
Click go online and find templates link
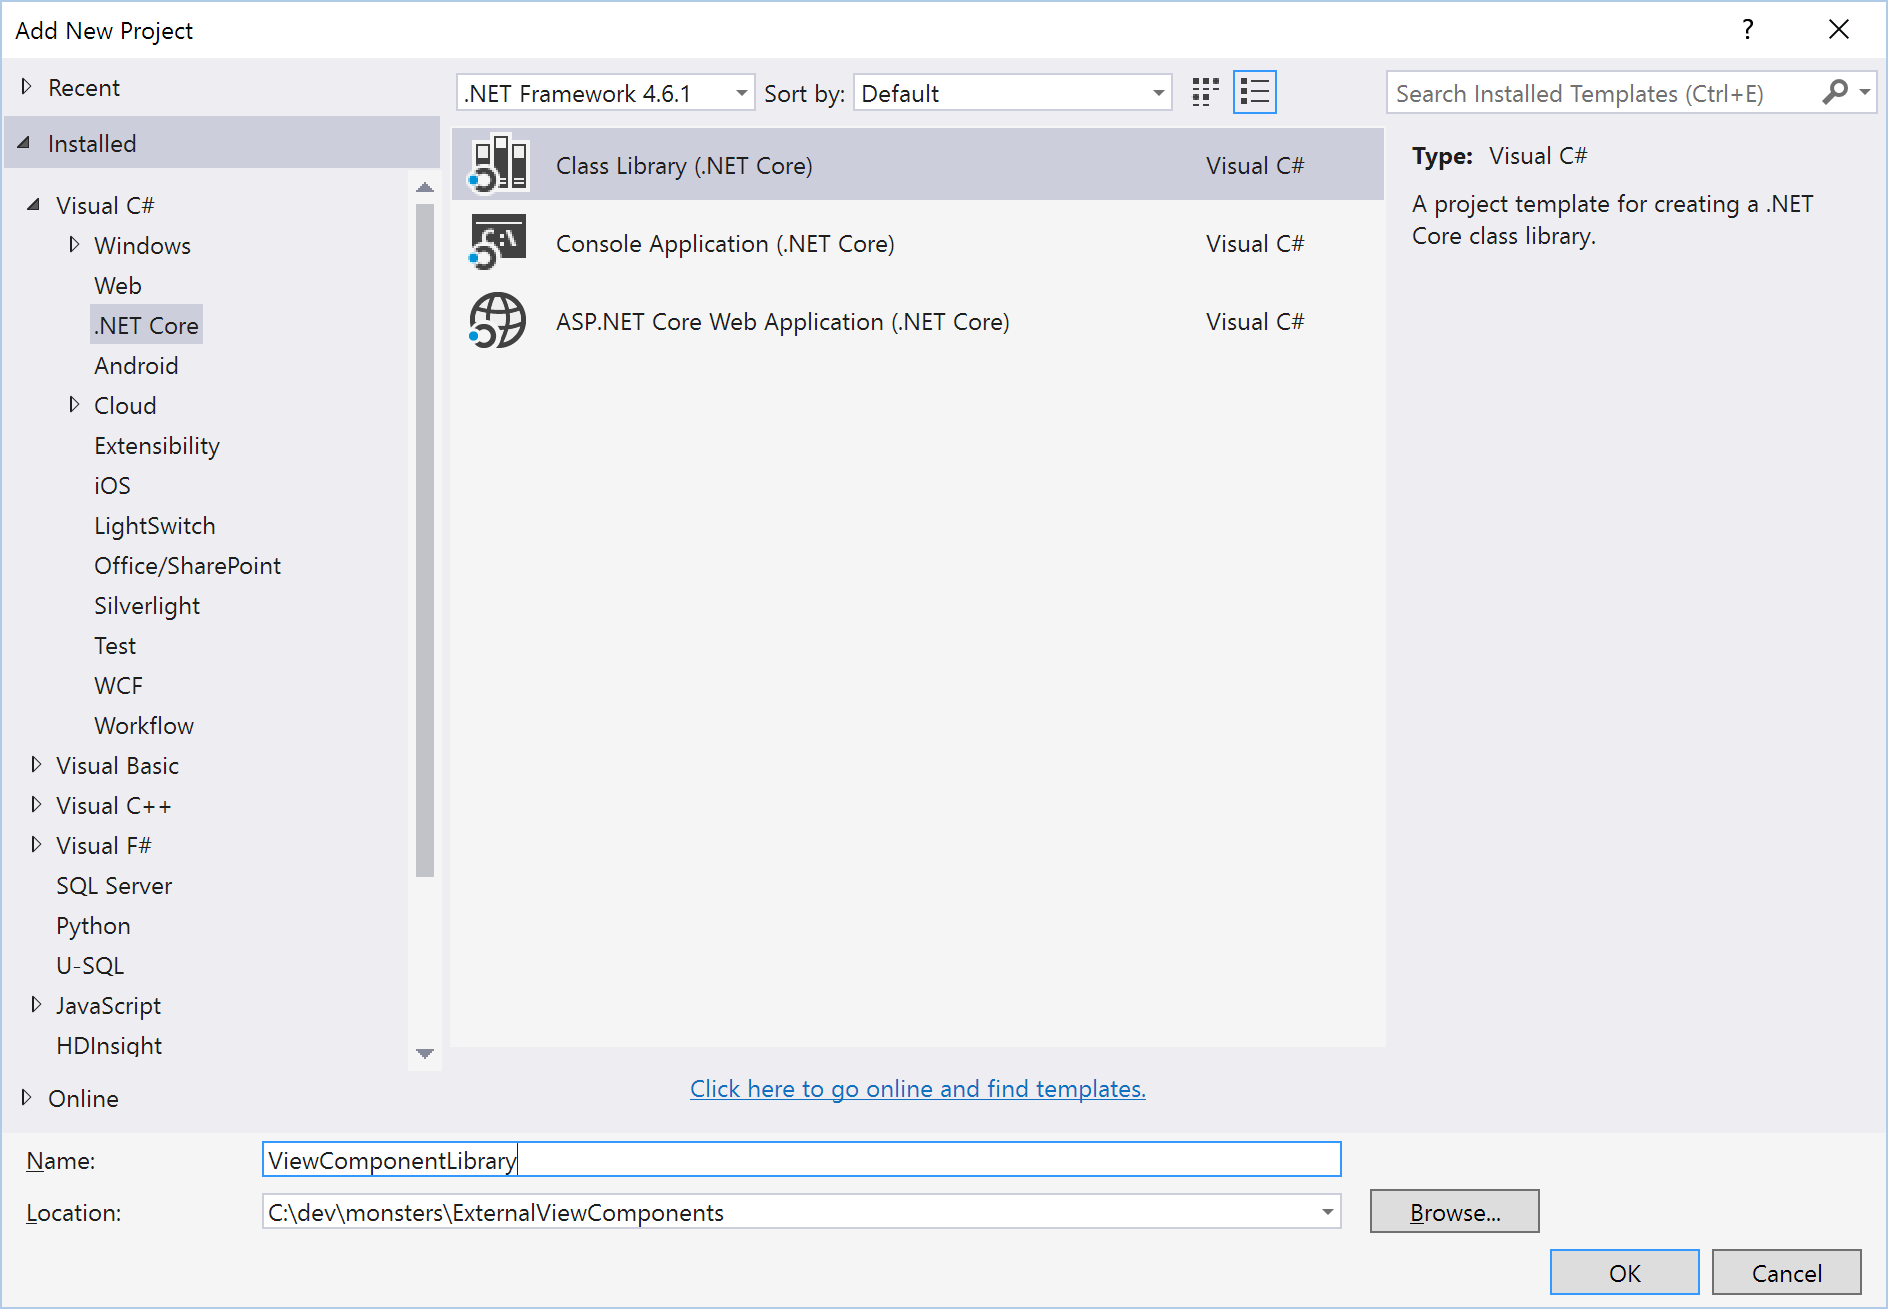click(918, 1088)
